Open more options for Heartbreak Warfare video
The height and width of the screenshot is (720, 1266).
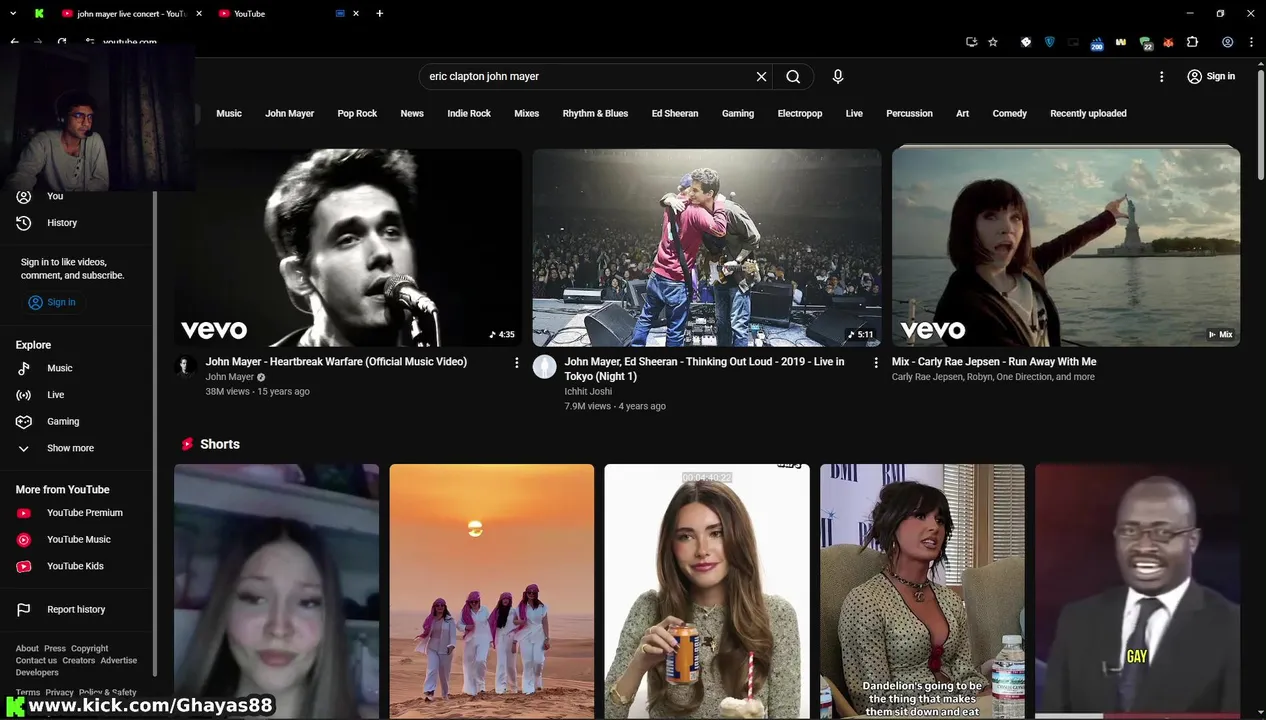(x=517, y=362)
